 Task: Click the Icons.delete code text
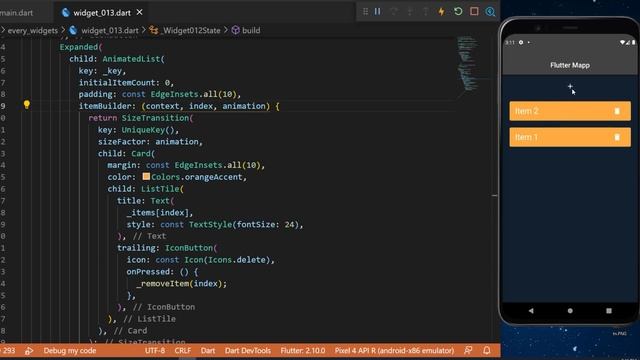click(x=237, y=260)
